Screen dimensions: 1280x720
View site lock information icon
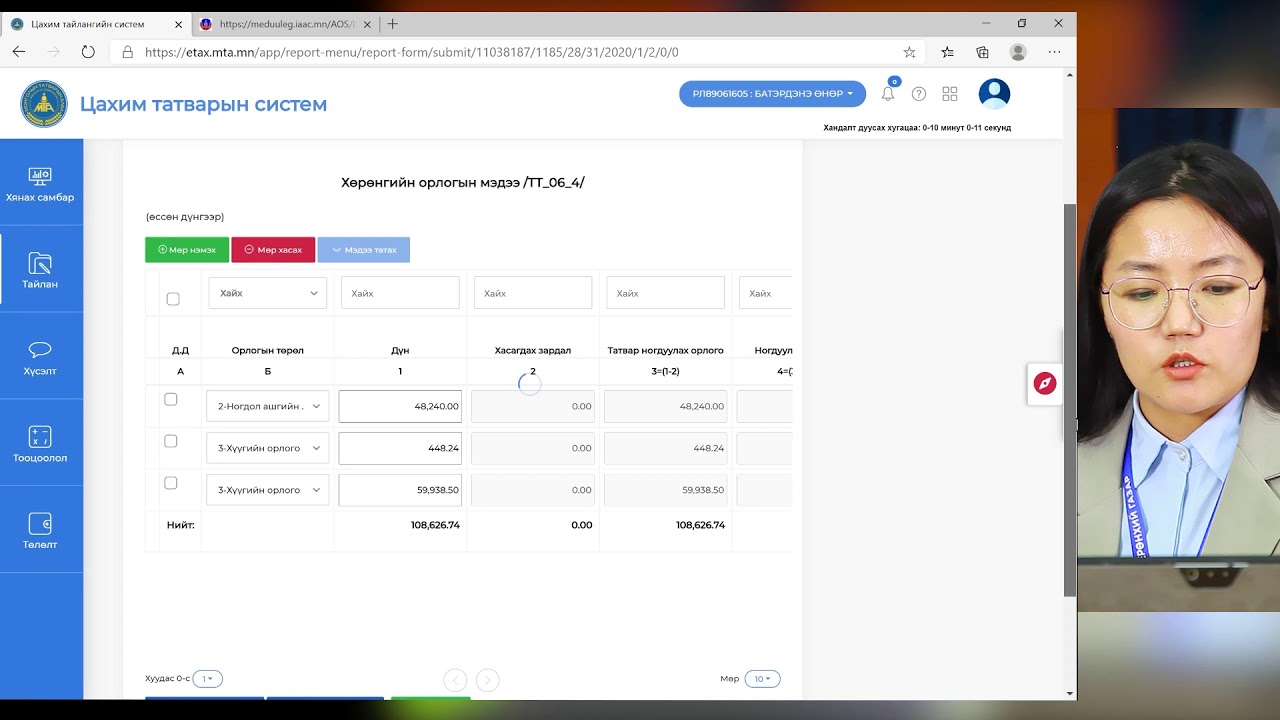tap(127, 52)
